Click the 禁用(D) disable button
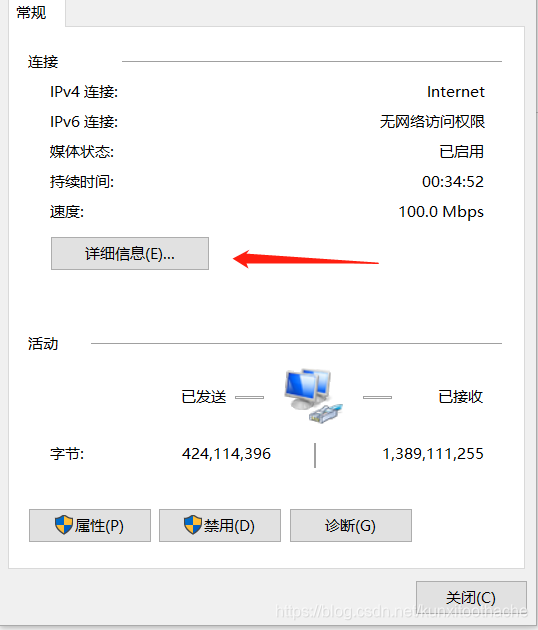 [220, 526]
